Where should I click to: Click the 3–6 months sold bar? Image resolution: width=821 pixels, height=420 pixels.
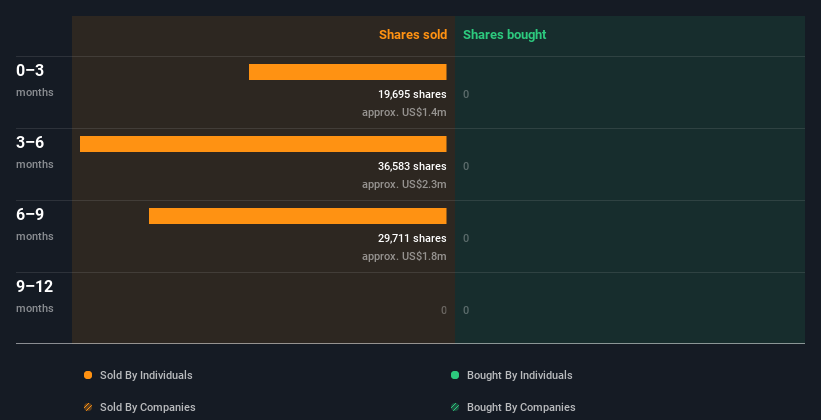pyautogui.click(x=263, y=144)
